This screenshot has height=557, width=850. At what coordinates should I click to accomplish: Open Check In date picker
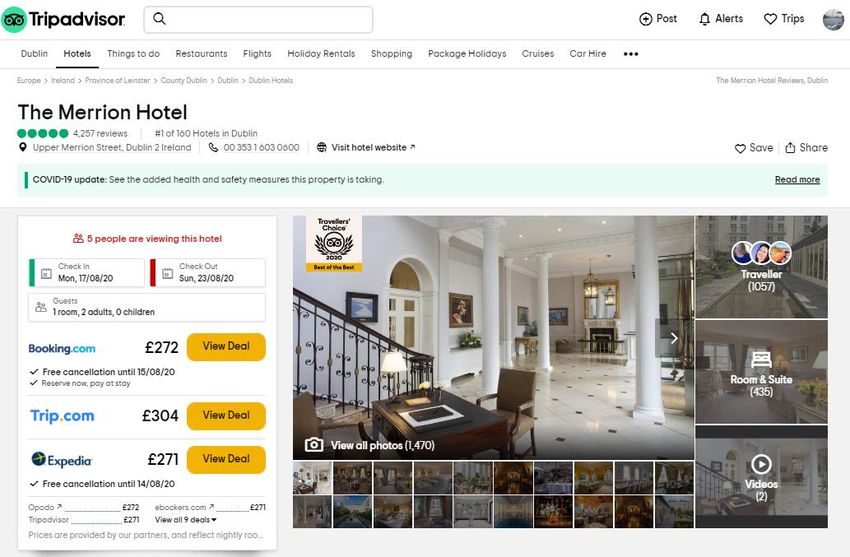click(87, 273)
